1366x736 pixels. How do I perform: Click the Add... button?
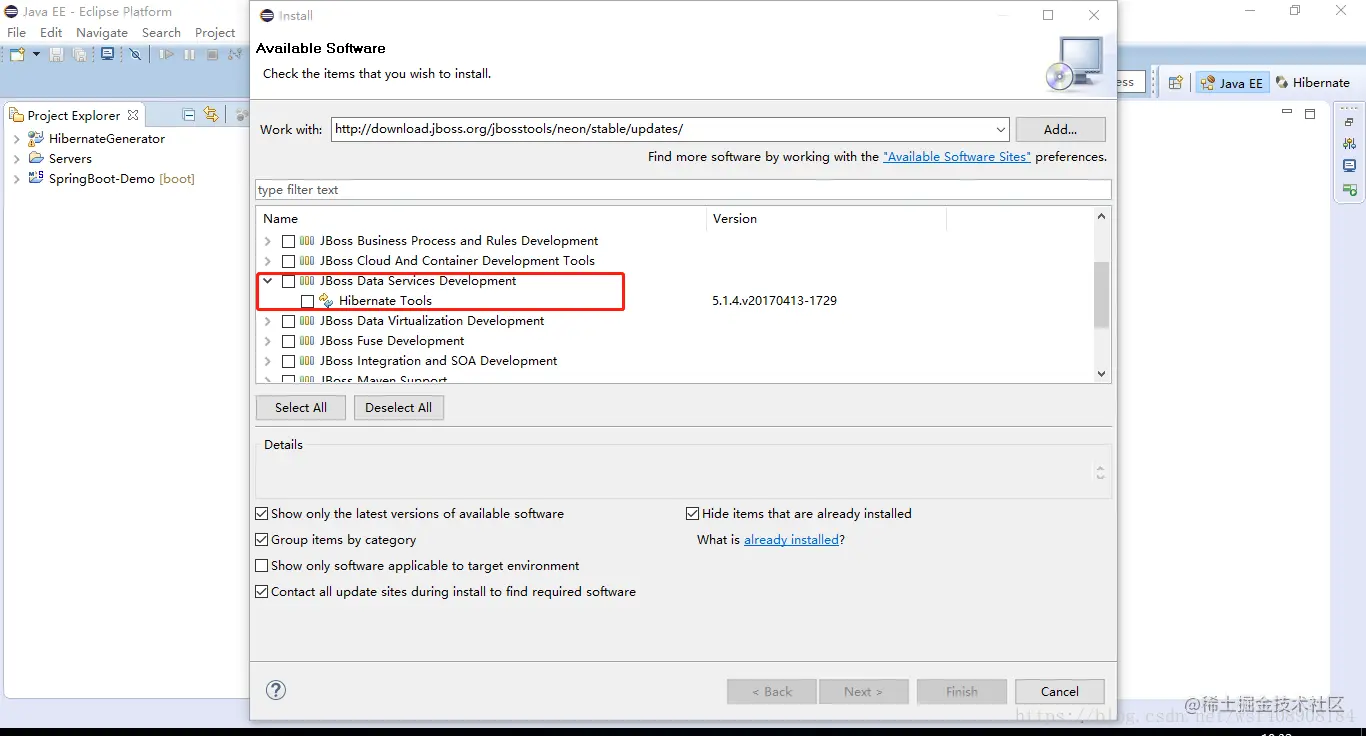[1060, 129]
